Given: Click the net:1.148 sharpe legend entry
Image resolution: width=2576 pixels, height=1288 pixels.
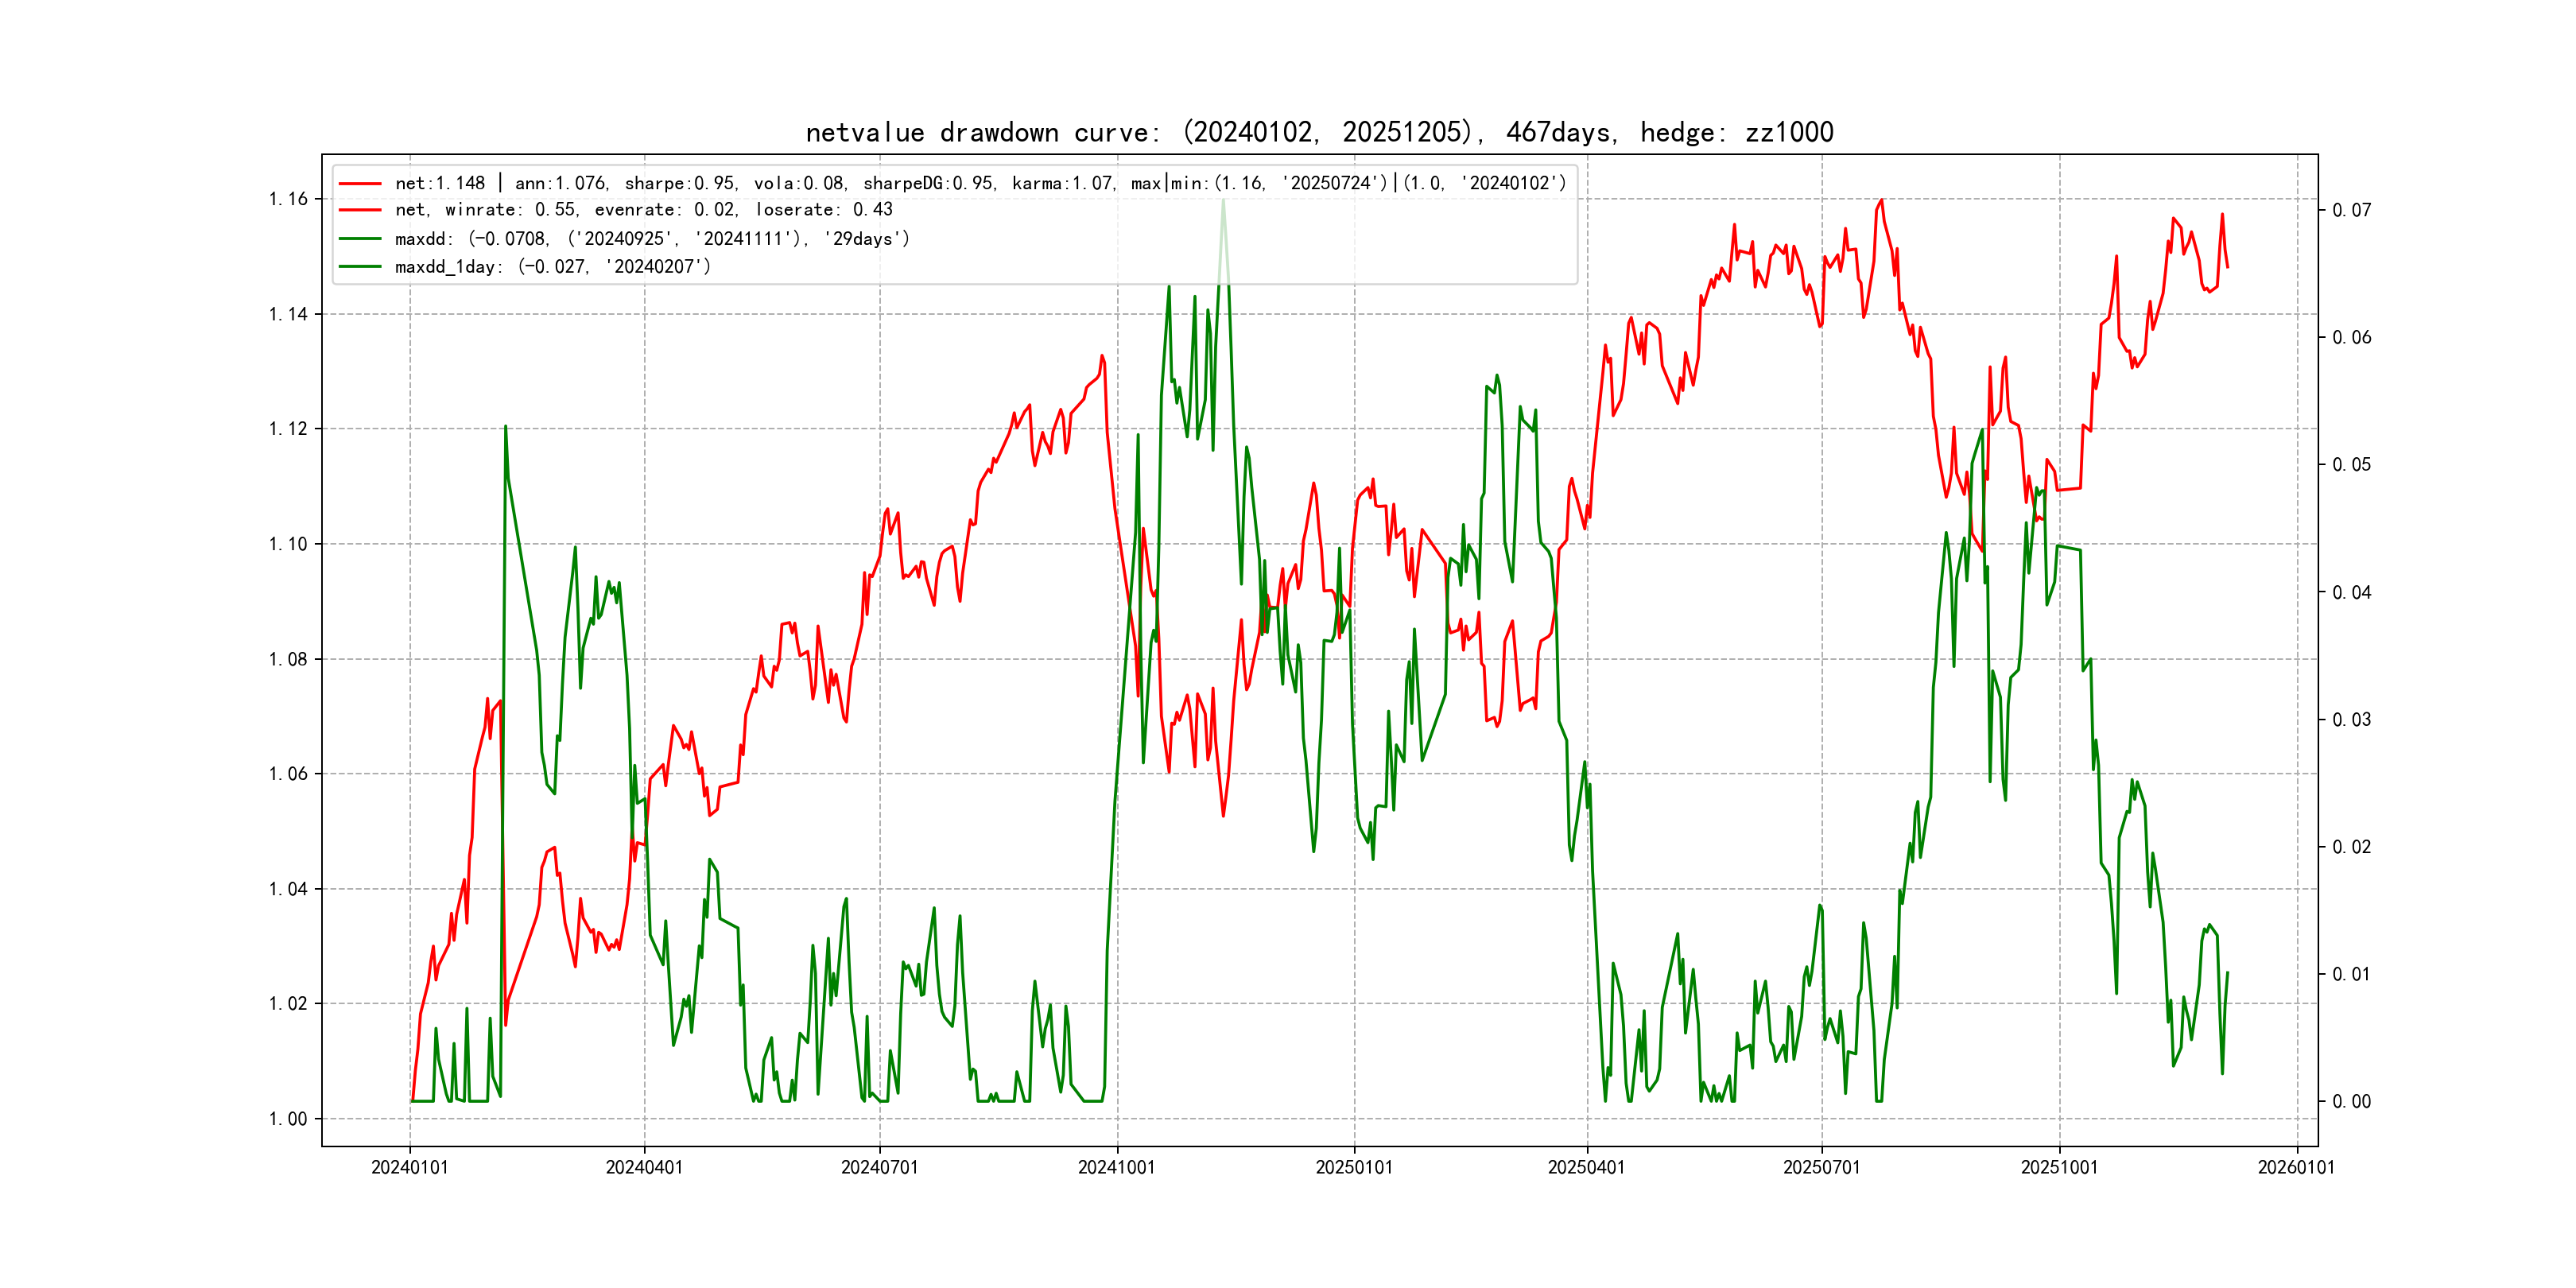Looking at the screenshot, I should pos(980,184).
